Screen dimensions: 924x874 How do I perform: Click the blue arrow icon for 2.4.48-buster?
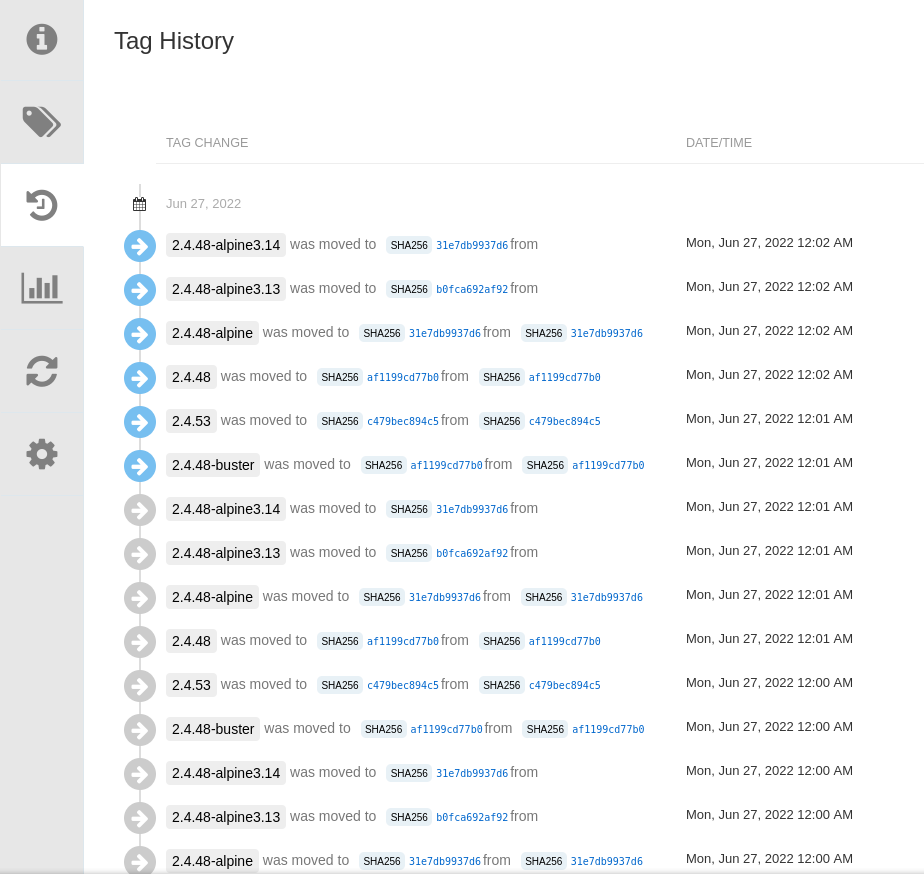pyautogui.click(x=139, y=465)
